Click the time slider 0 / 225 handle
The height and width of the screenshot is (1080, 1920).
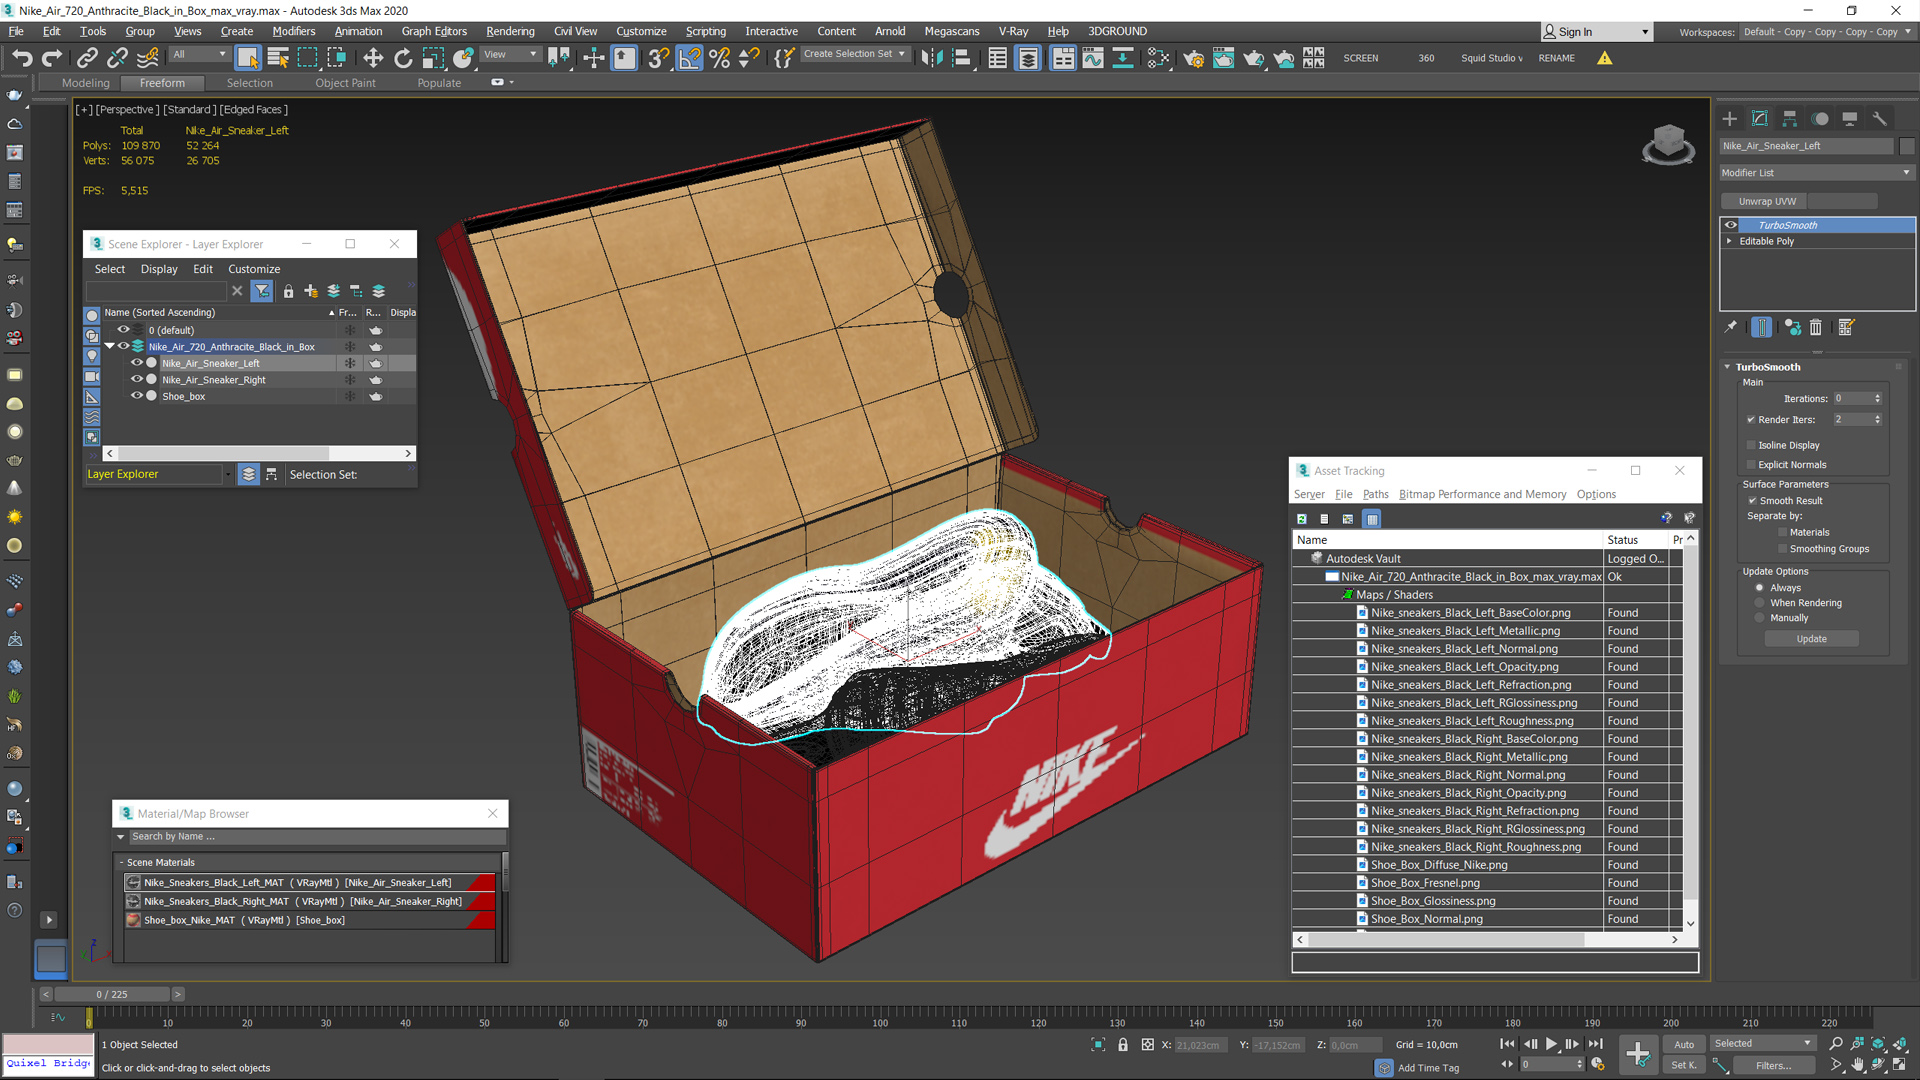(x=112, y=994)
